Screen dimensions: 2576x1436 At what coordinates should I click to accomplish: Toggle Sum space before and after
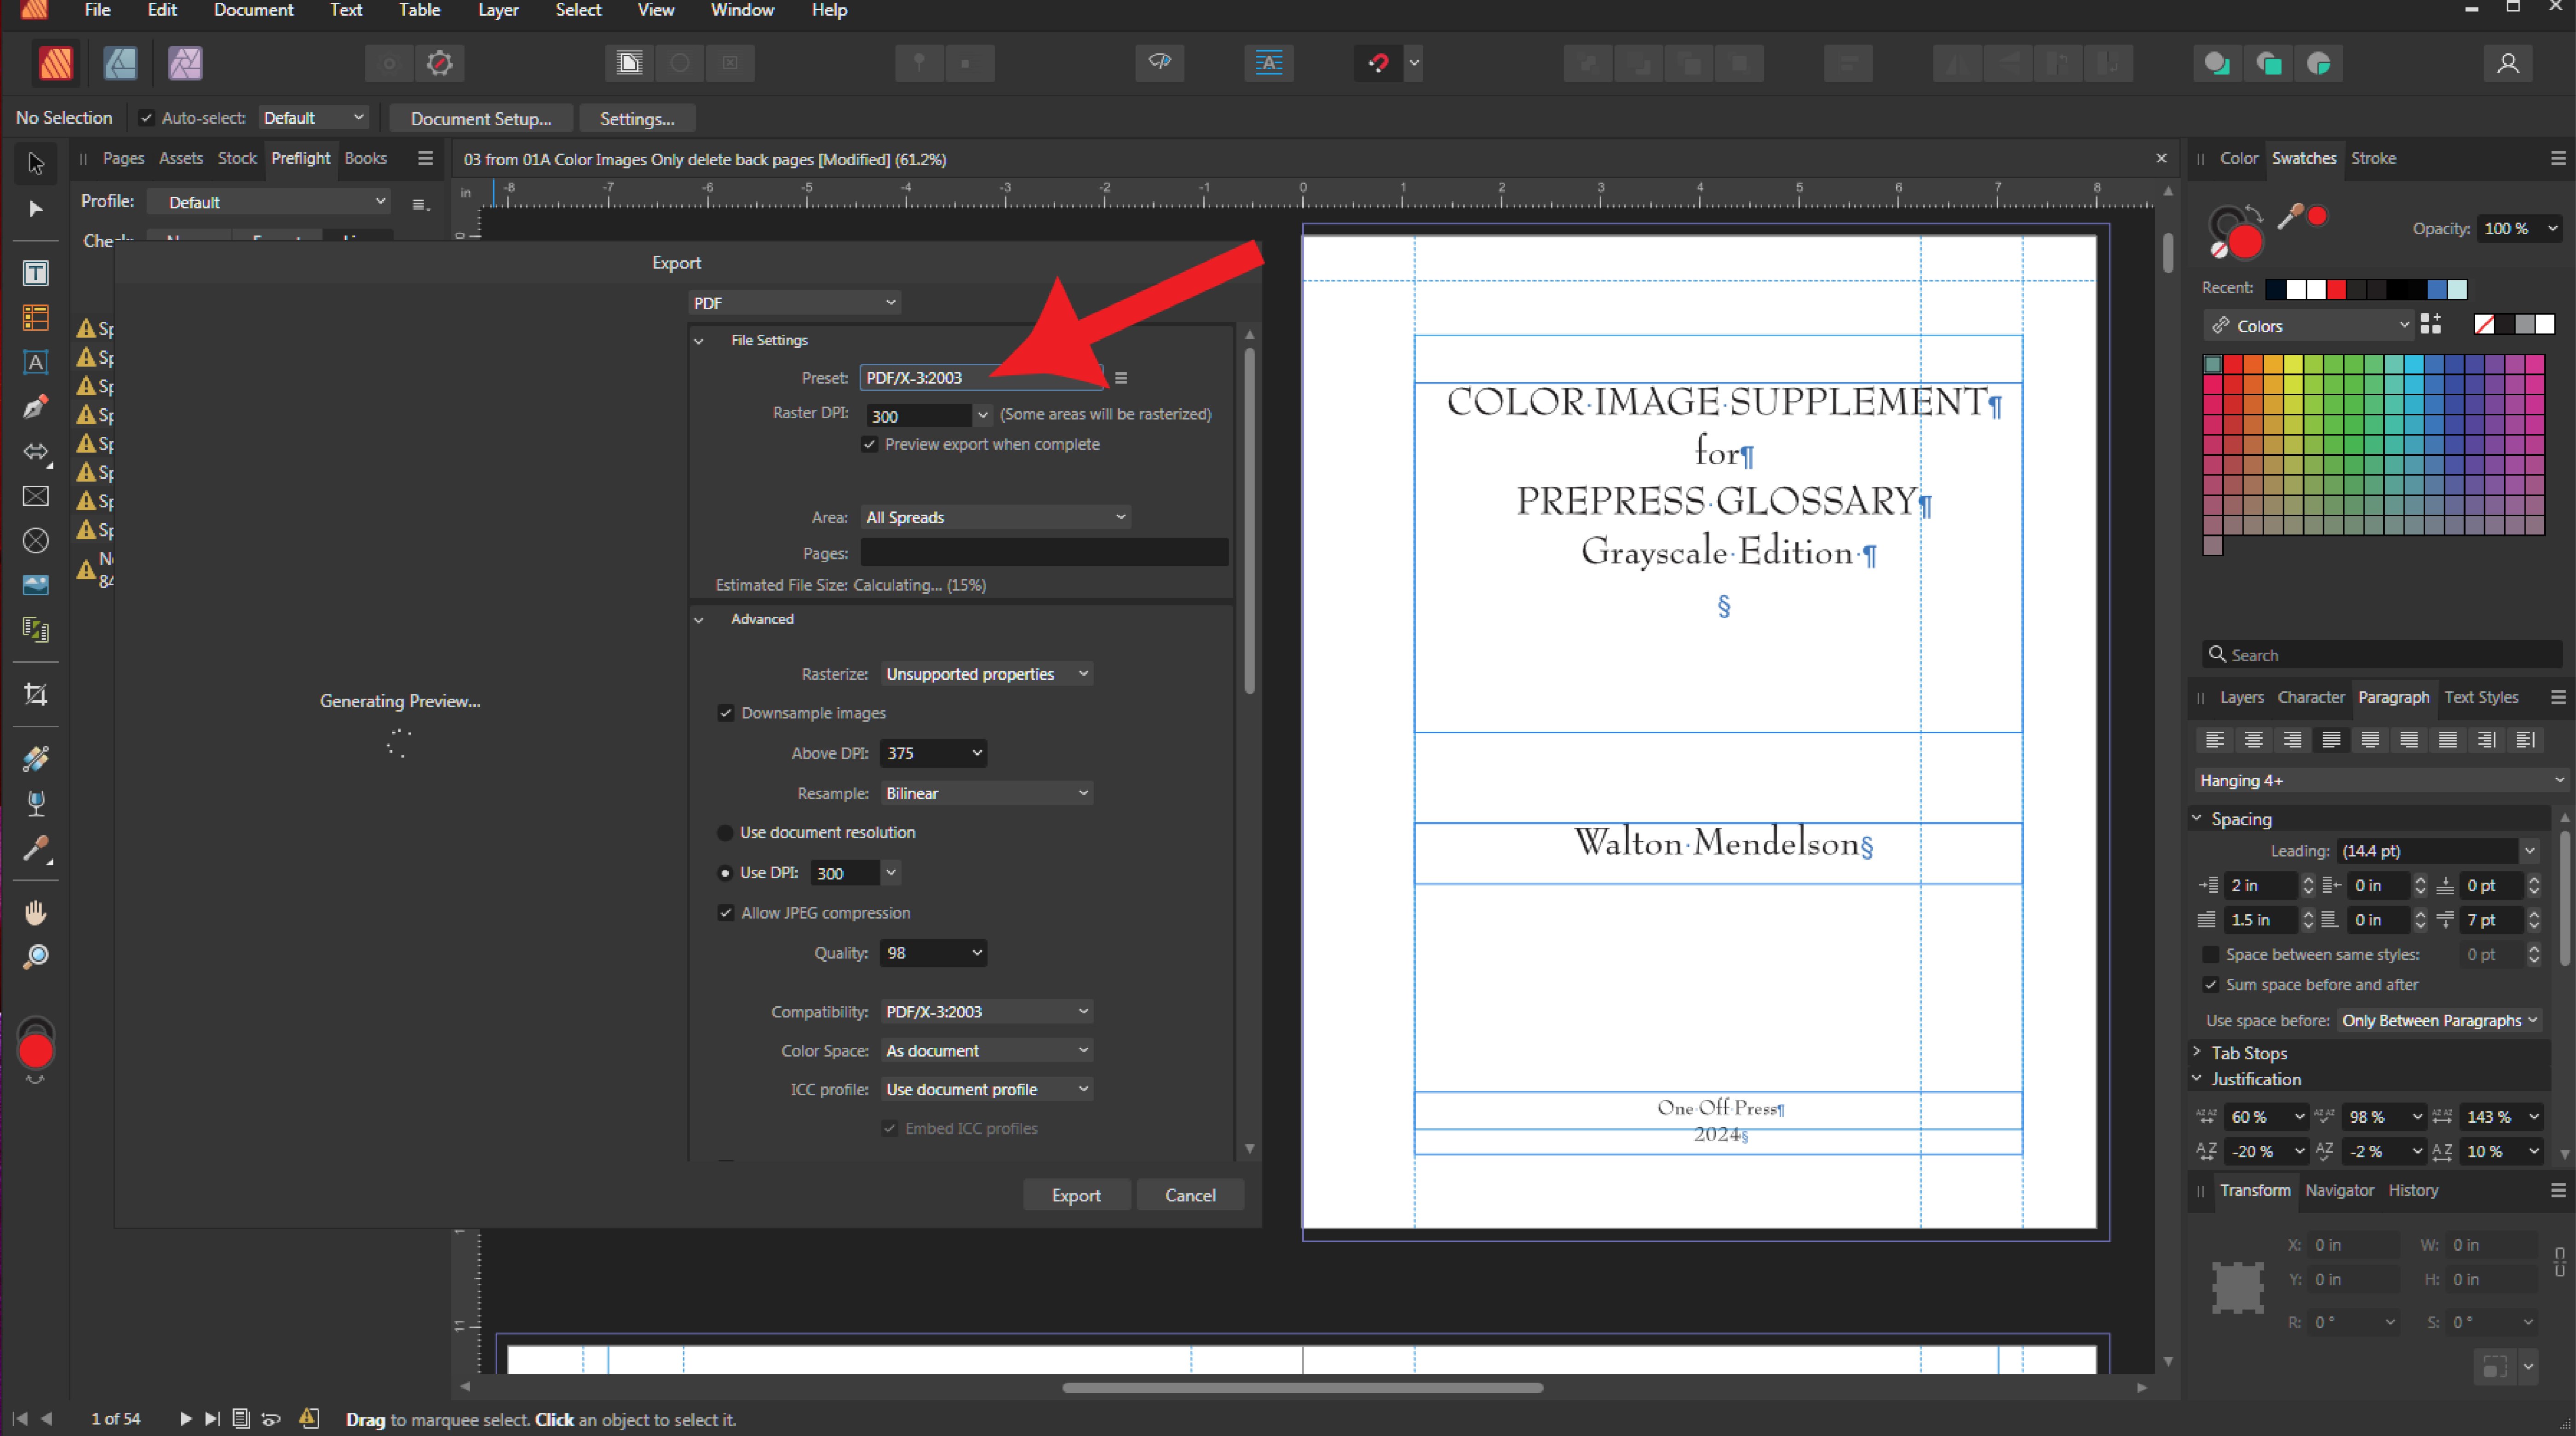coord(2211,985)
